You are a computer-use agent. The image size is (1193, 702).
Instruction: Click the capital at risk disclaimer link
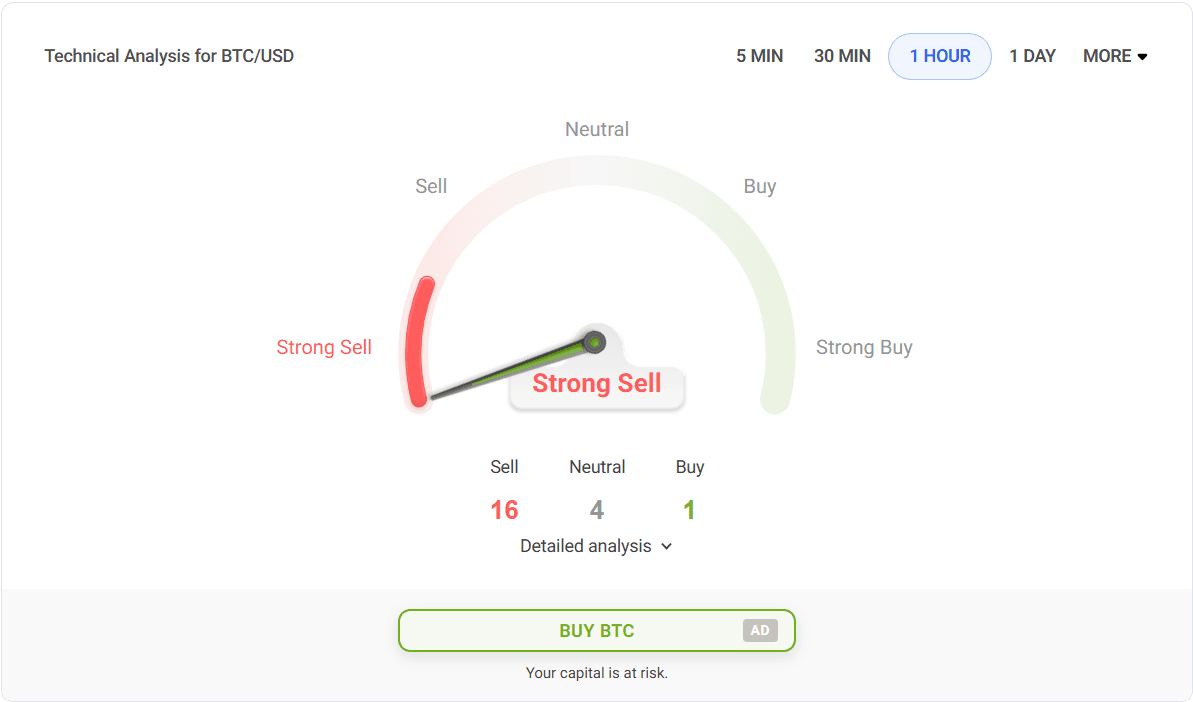point(596,672)
